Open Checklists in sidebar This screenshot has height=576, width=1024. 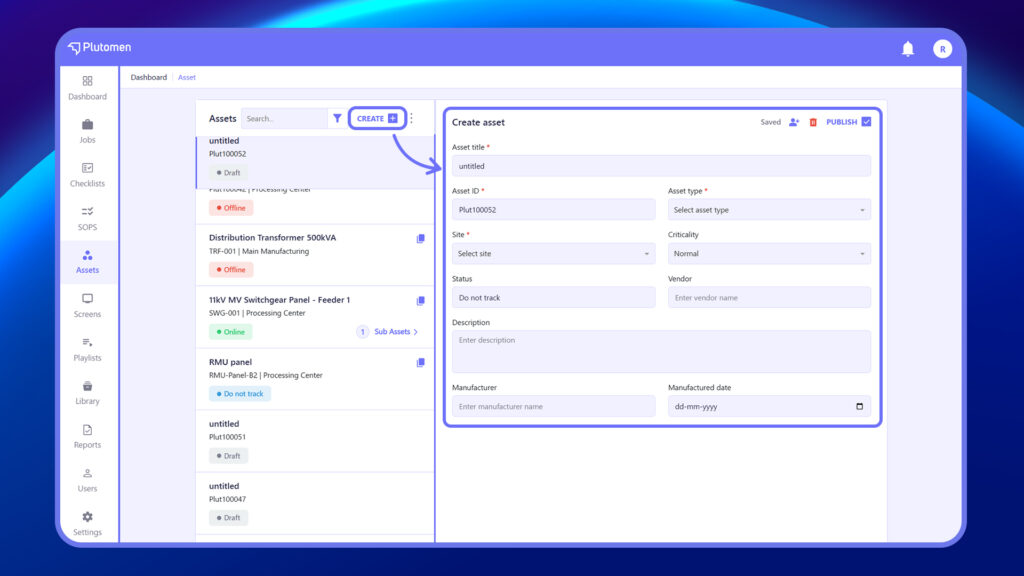tap(88, 175)
